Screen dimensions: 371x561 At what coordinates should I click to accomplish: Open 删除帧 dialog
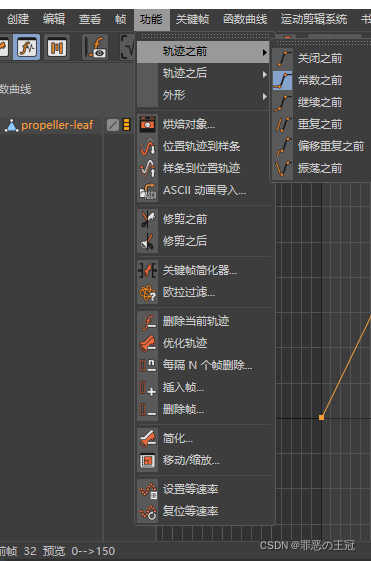point(204,409)
